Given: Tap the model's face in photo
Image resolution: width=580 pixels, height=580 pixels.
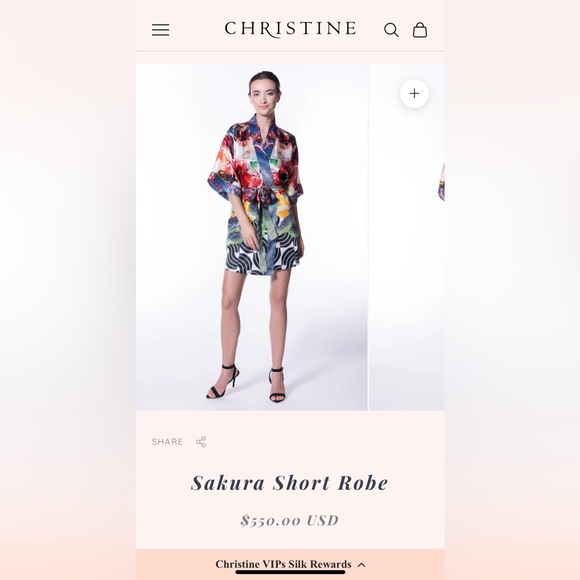Looking at the screenshot, I should [x=265, y=96].
